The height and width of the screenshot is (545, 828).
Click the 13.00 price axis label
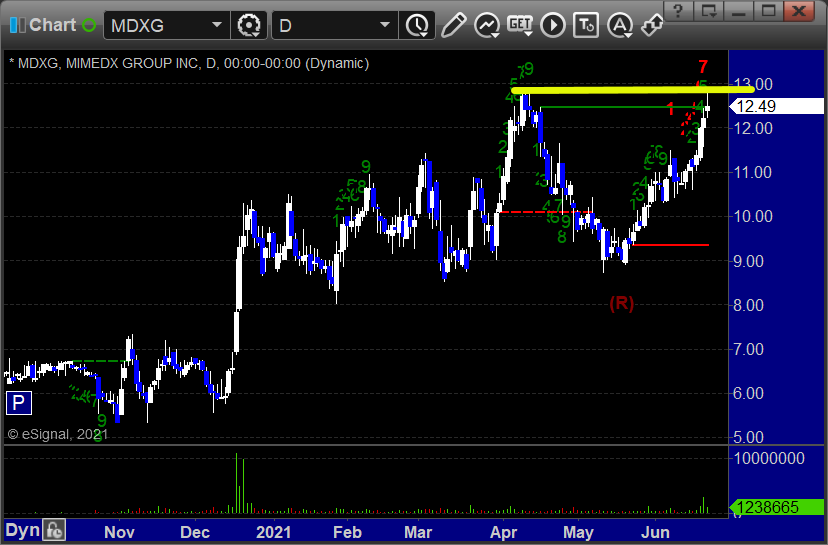[753, 84]
